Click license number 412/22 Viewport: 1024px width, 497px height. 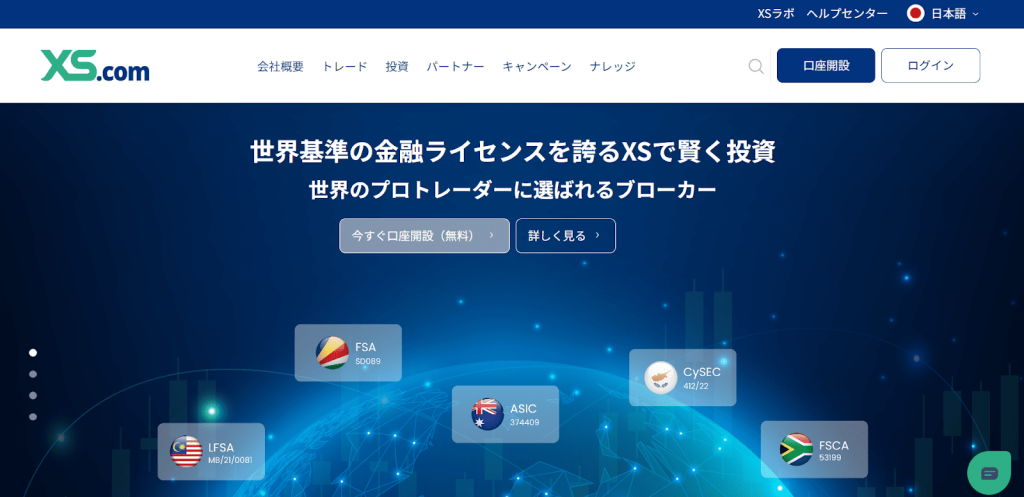pos(696,386)
